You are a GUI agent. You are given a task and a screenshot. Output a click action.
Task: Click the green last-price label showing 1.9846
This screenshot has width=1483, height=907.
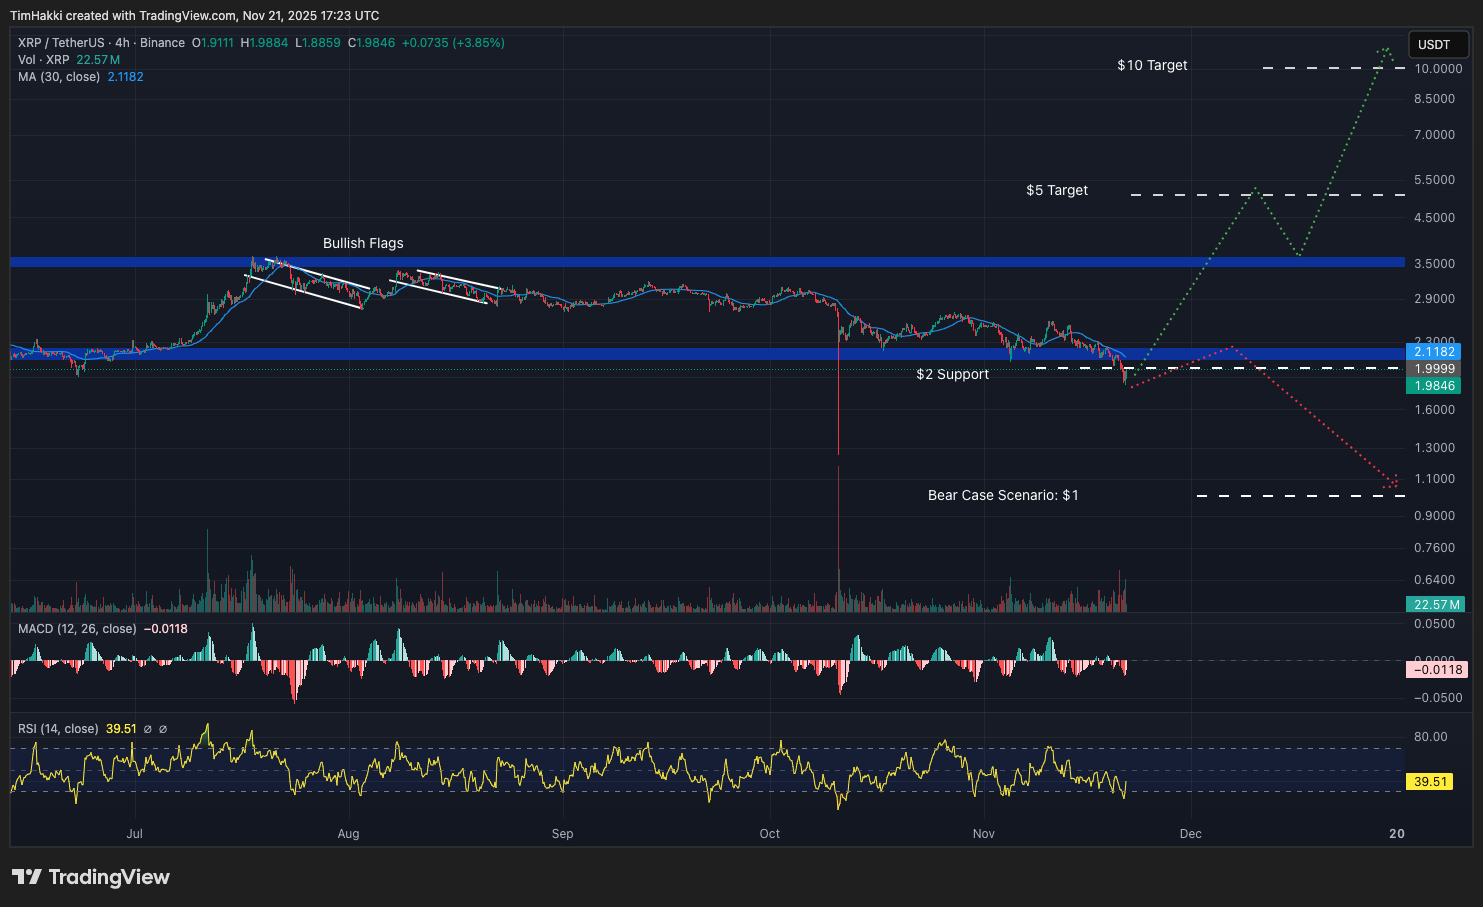pyautogui.click(x=1434, y=385)
